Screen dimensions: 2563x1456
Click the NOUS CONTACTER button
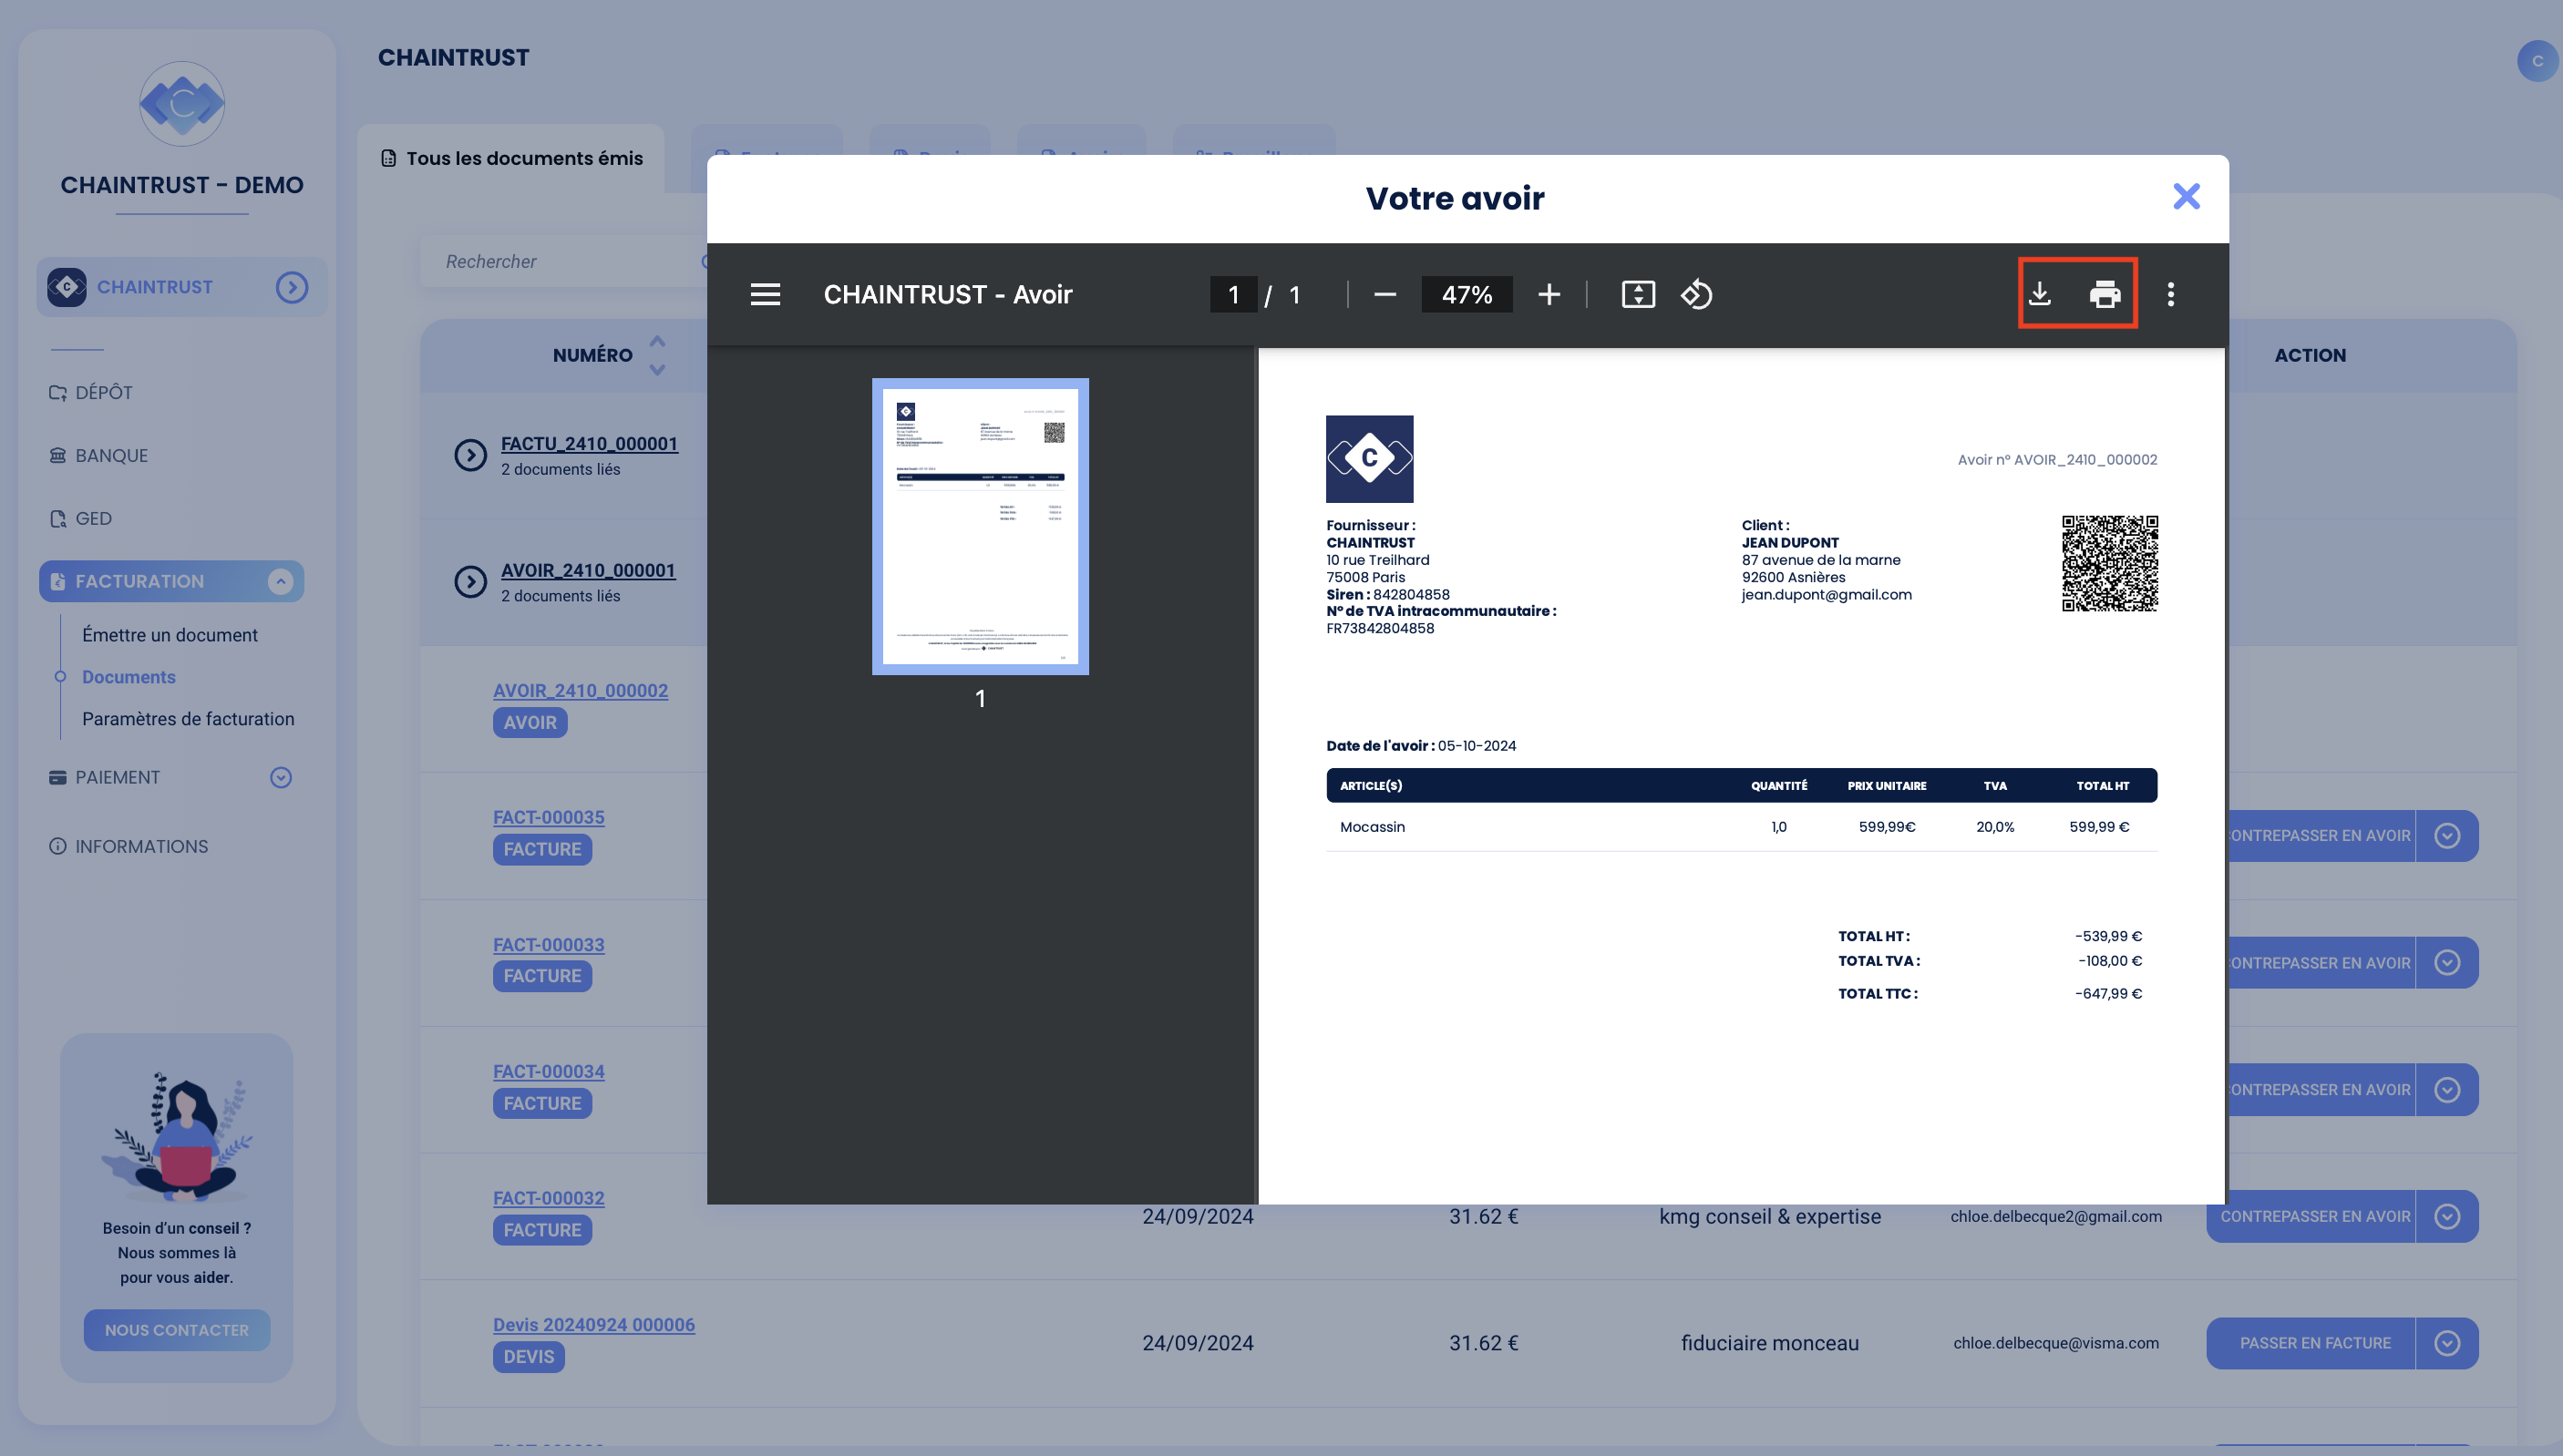(x=177, y=1330)
